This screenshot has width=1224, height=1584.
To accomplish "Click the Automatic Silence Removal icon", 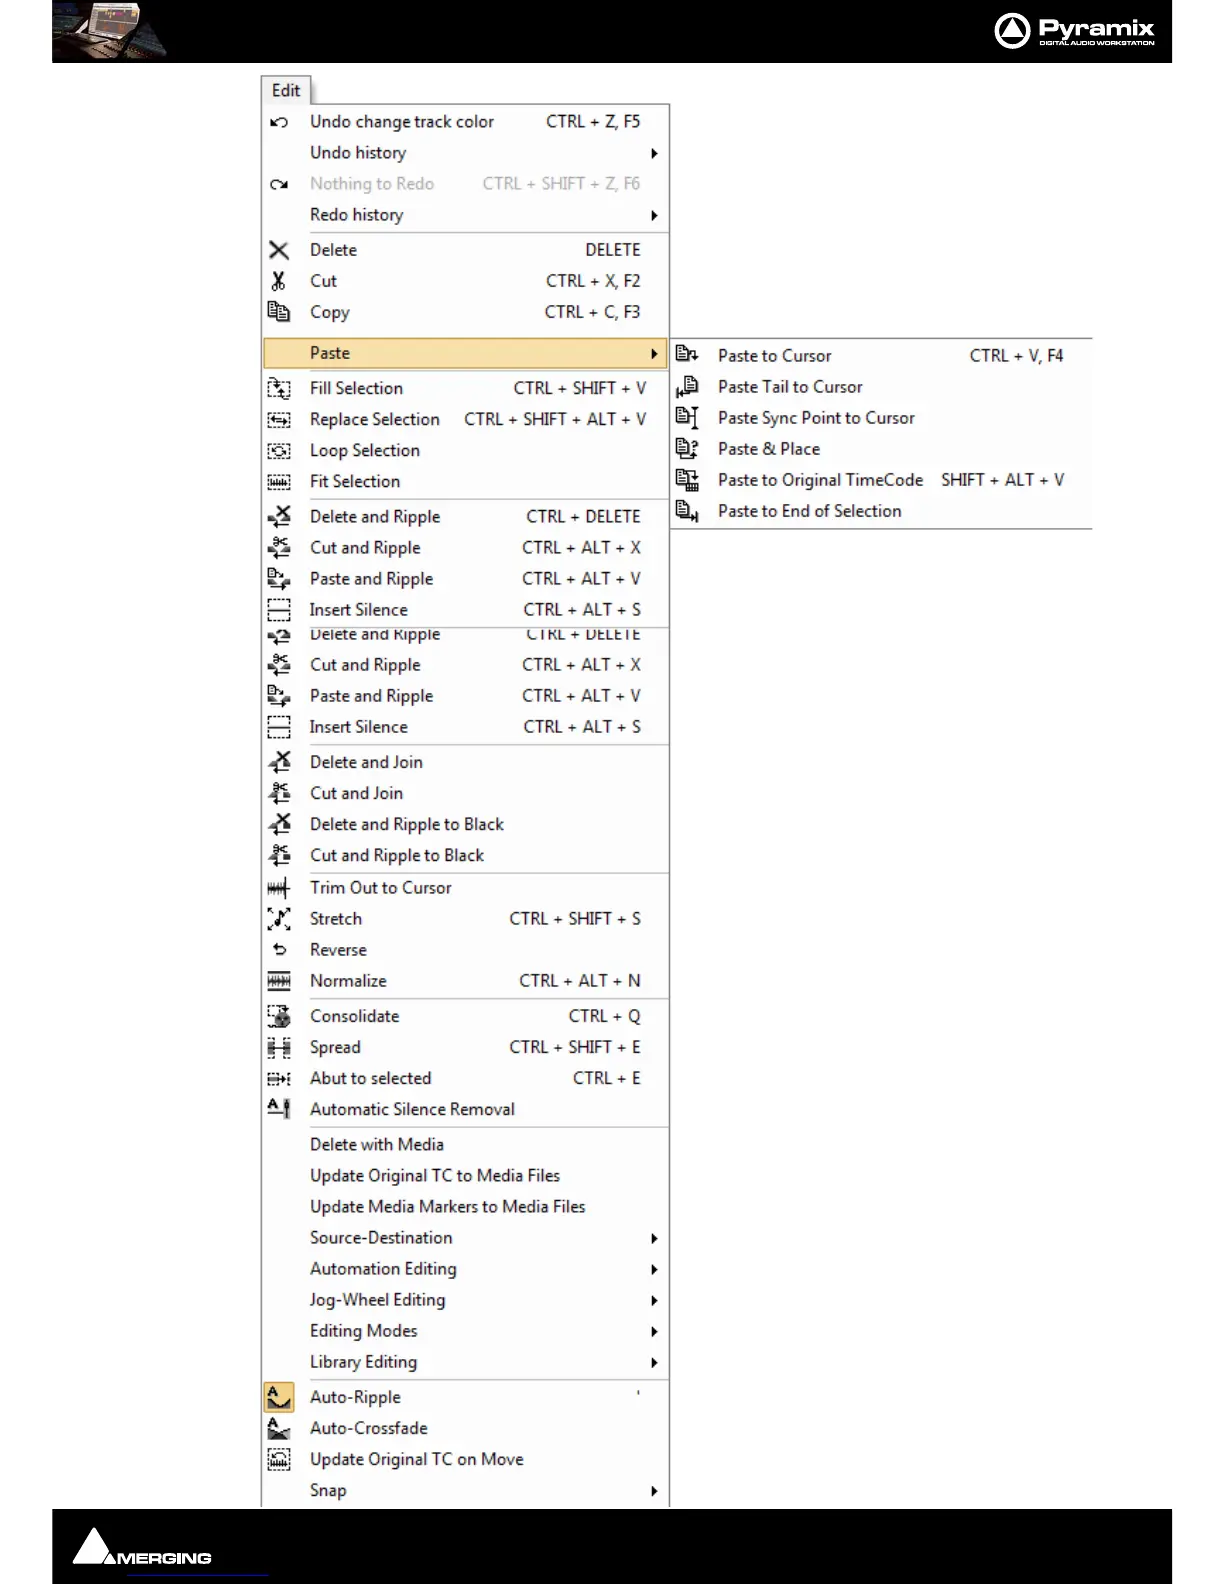I will (x=279, y=1108).
